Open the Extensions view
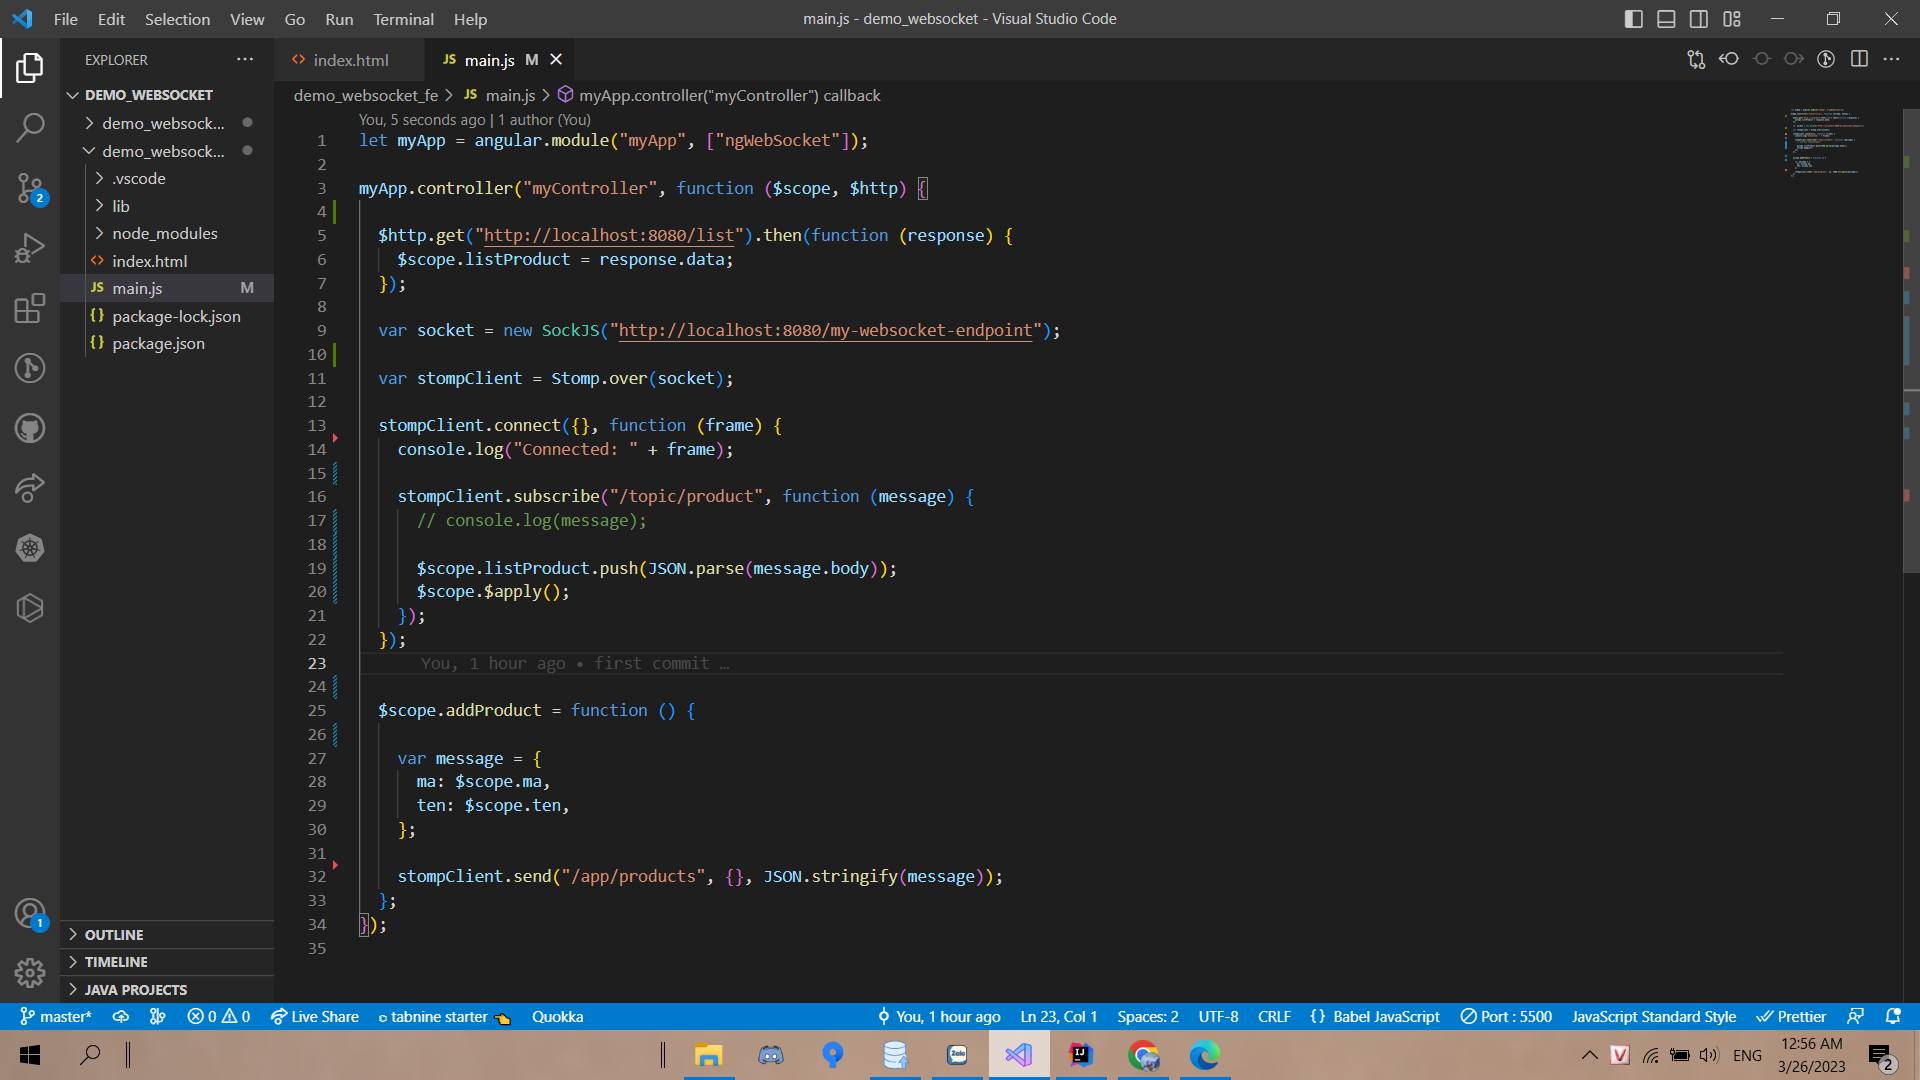 [30, 308]
